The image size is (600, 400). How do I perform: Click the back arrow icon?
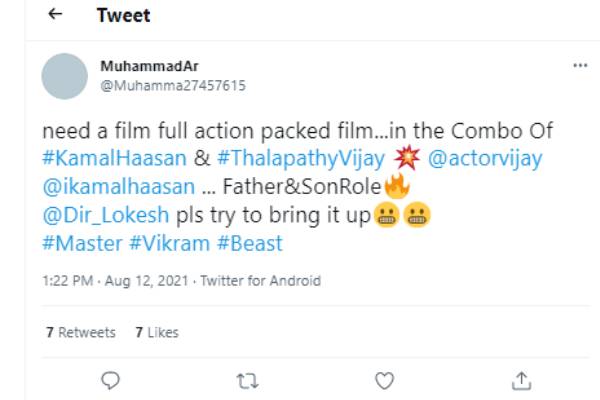[55, 15]
